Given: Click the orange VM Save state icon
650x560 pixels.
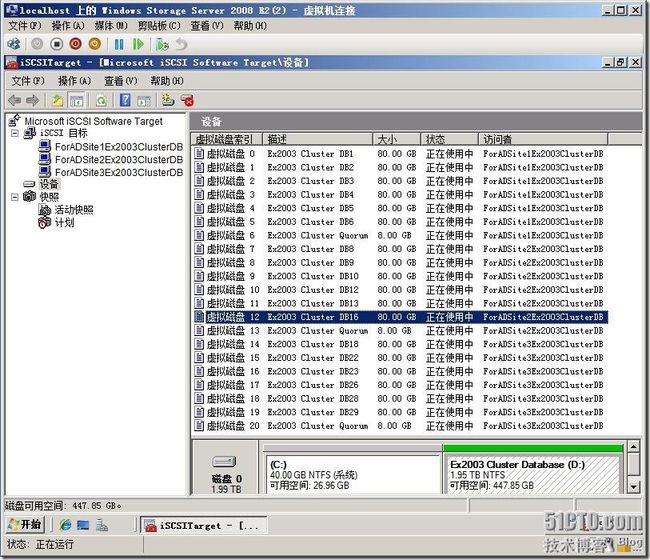Looking at the screenshot, I should (95, 44).
